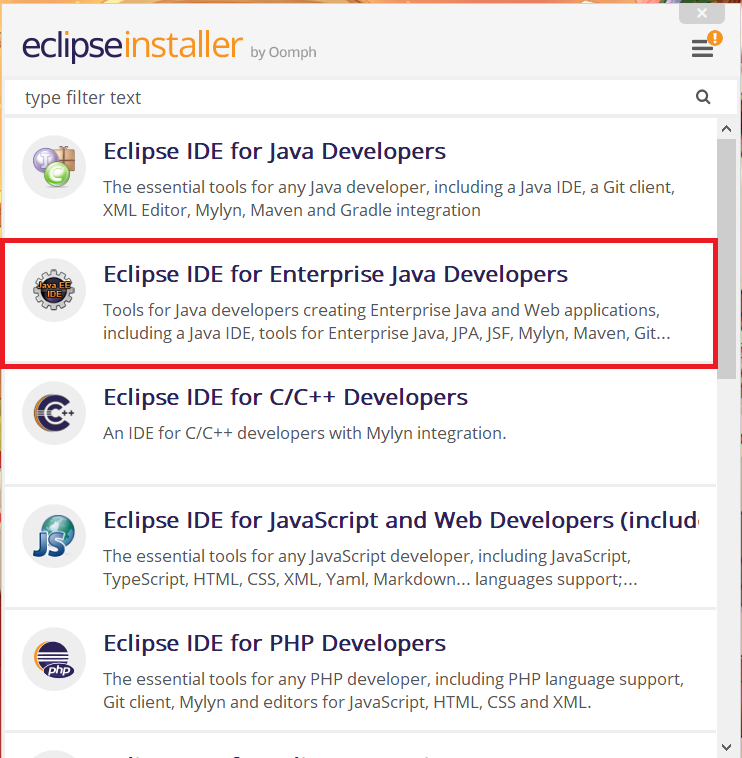Screen dimensions: 742x758
Task: Click the vertical scrollbar thumb
Action: (x=727, y=260)
